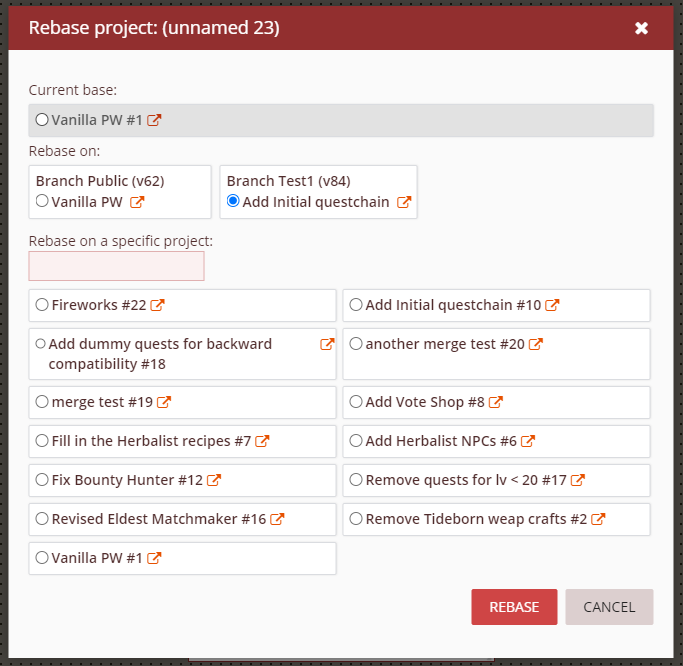Open external link for Add Initial questchain #10
Image resolution: width=683 pixels, height=666 pixels.
552,305
